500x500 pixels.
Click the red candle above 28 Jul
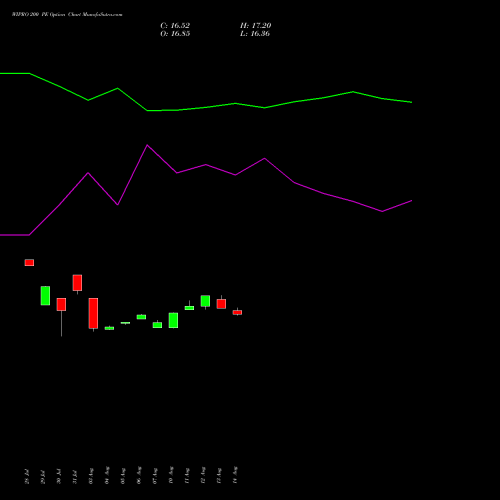click(29, 263)
